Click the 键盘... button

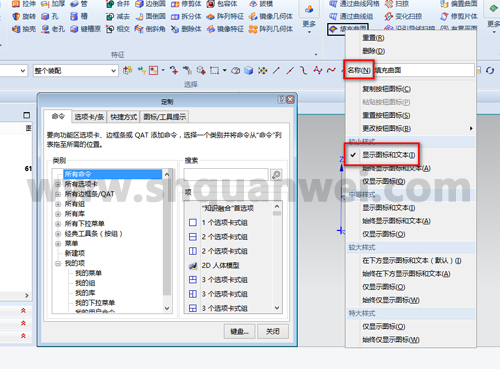click(239, 331)
